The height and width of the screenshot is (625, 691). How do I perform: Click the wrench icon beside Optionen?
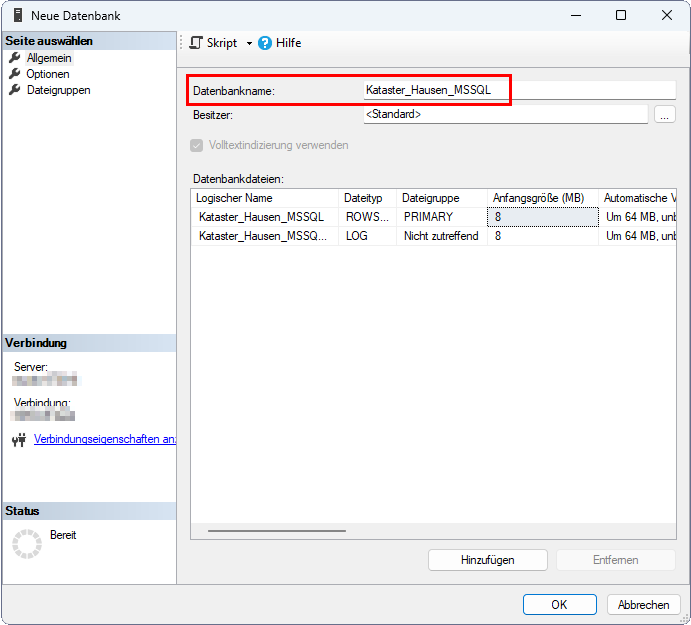tap(15, 73)
